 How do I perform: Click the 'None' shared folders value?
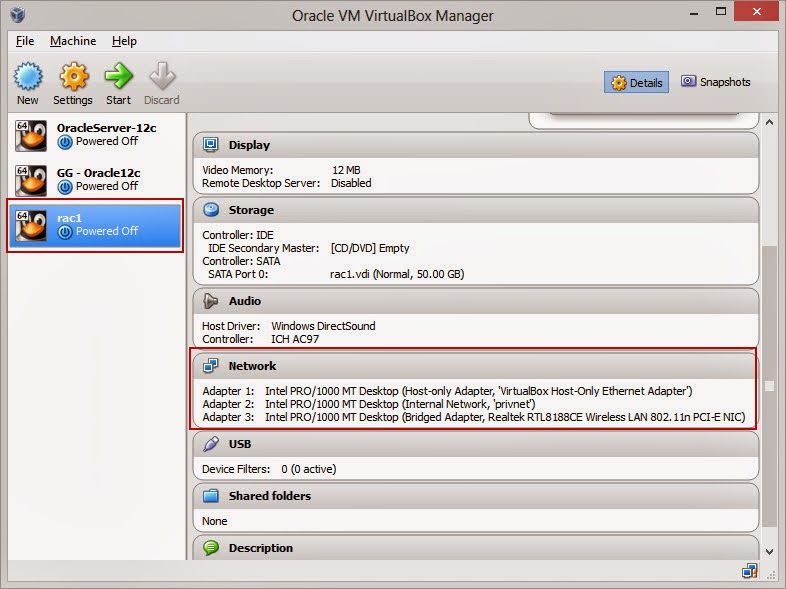point(215,521)
